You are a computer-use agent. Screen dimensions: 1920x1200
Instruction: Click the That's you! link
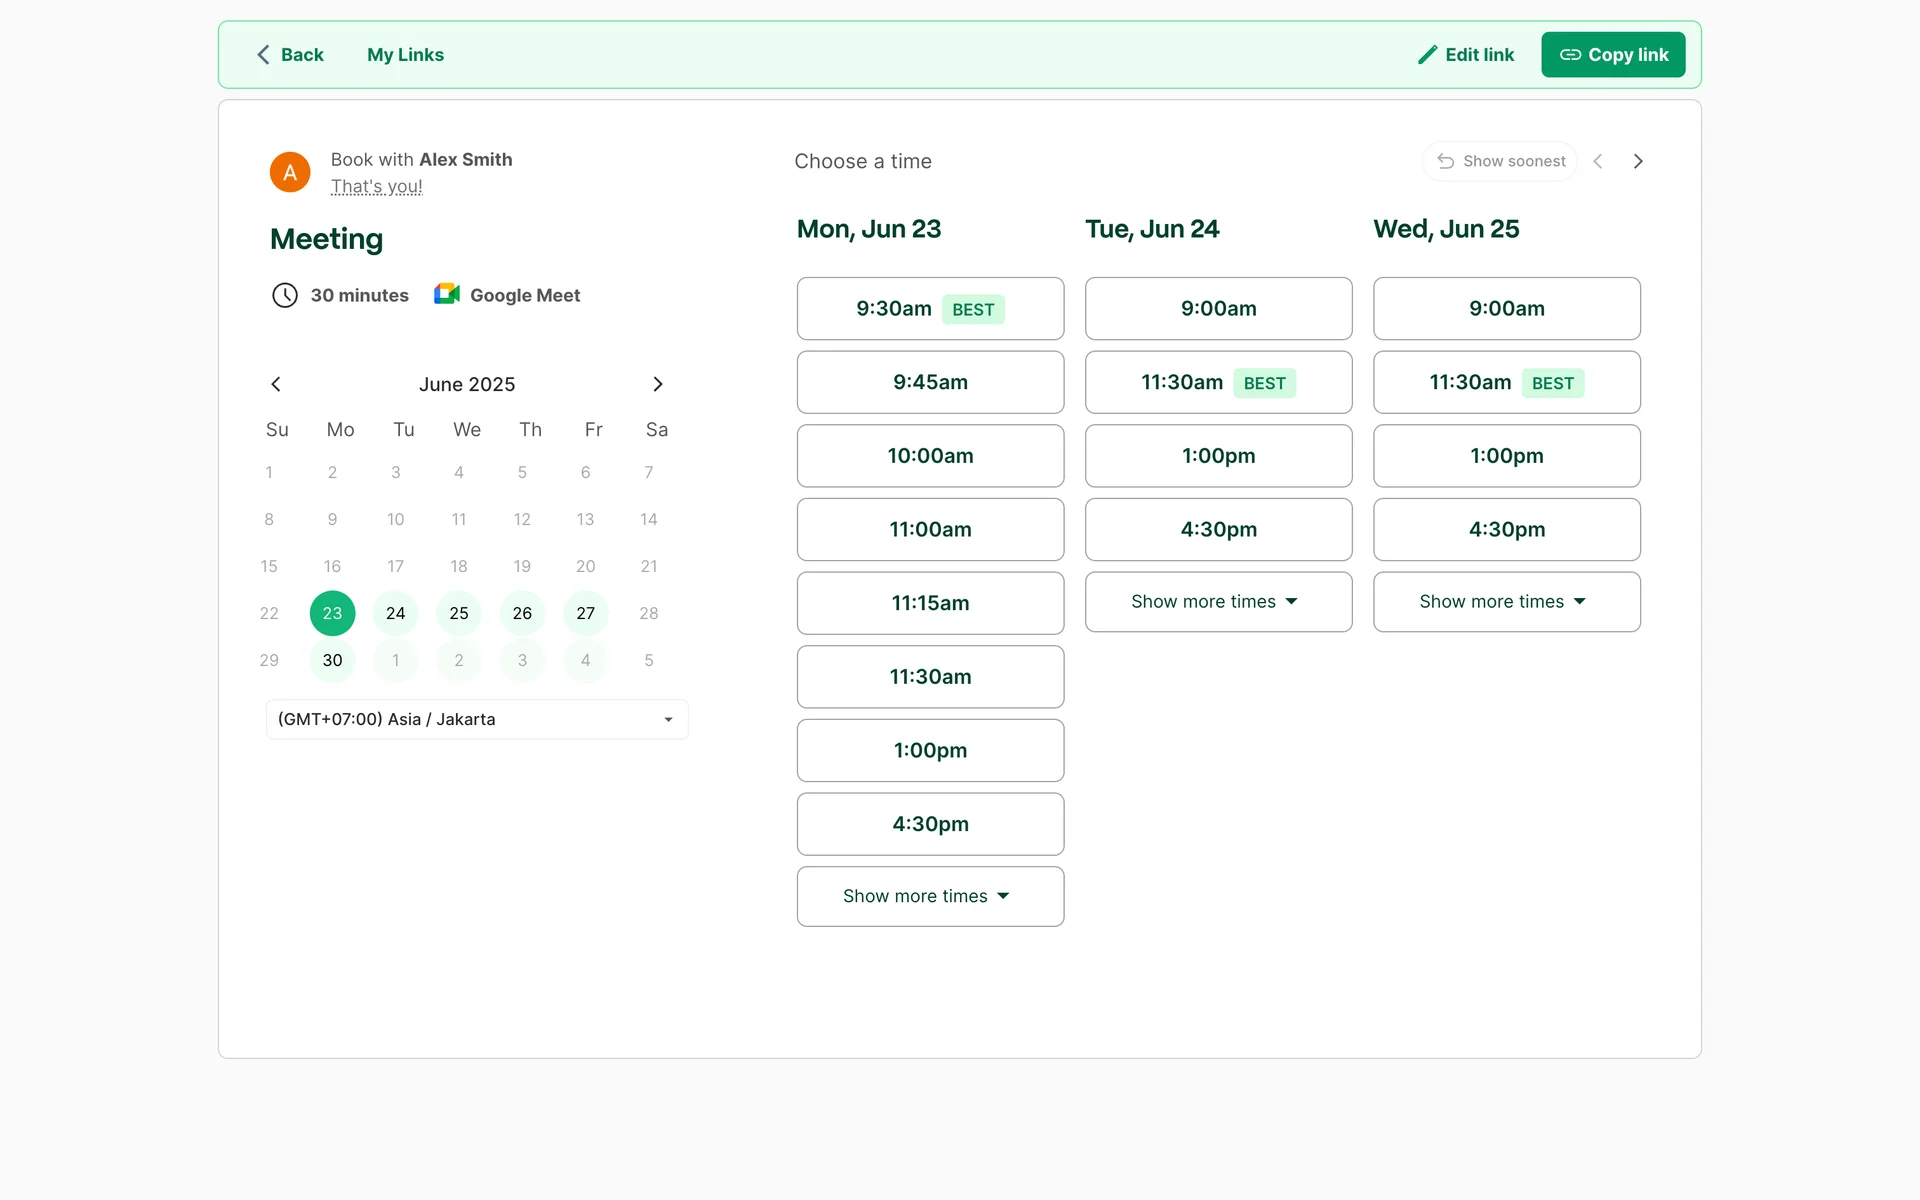point(376,187)
